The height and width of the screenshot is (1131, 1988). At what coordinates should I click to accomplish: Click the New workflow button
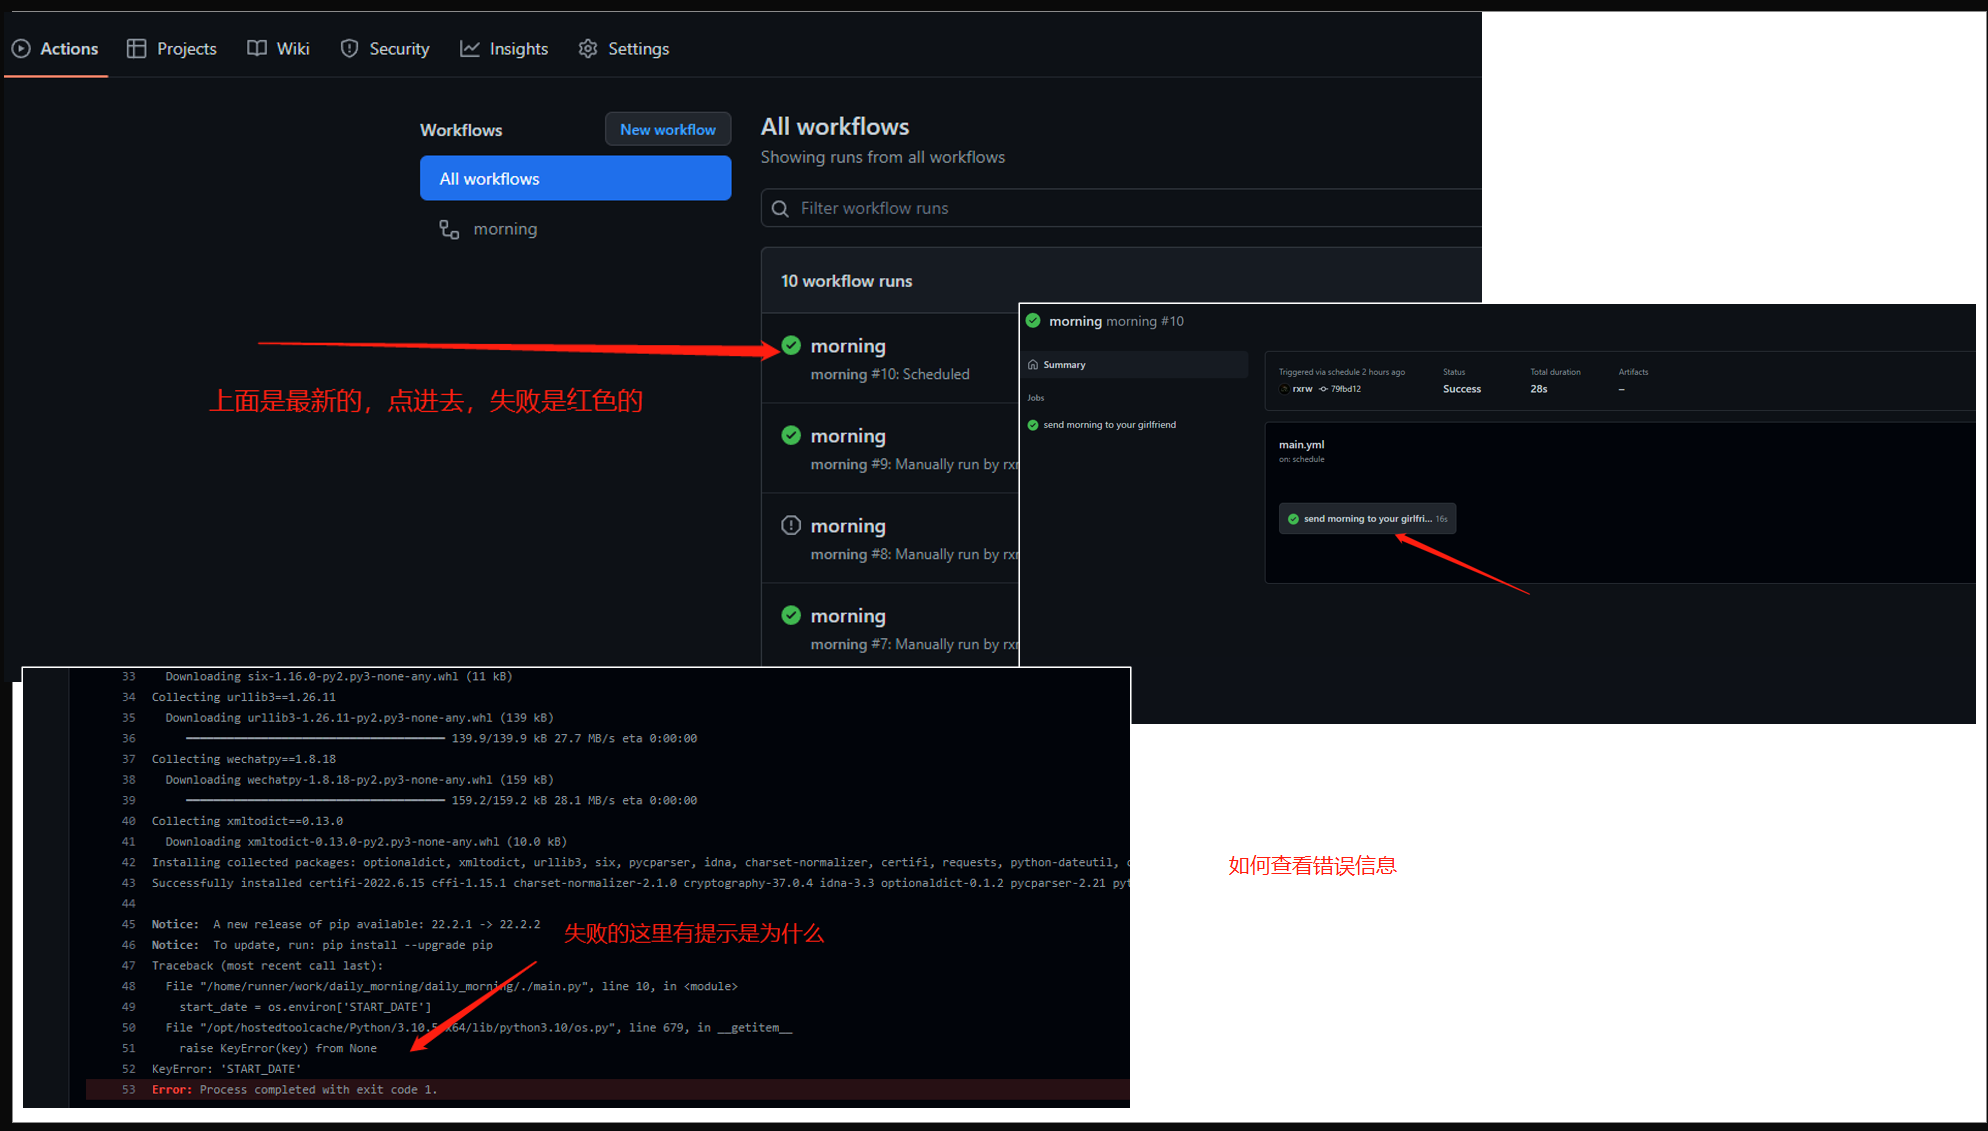tap(667, 129)
